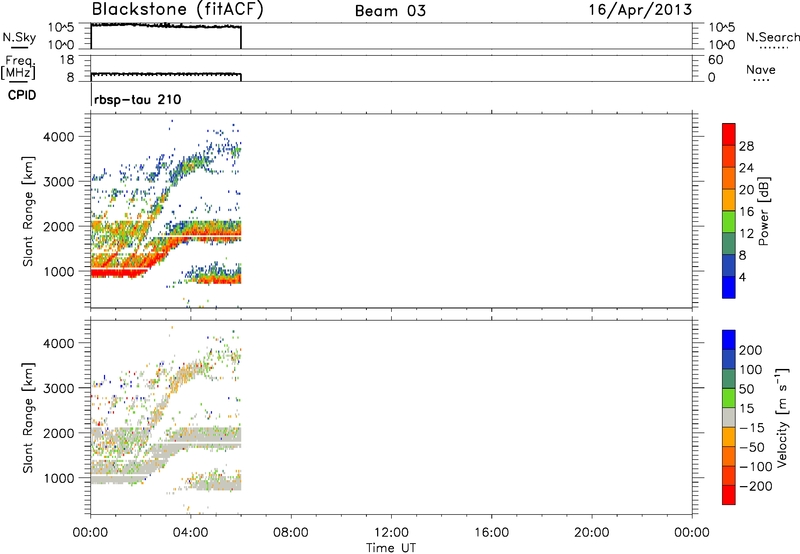The image size is (800, 554).
Task: Click the Time UT axis label
Action: 391,548
